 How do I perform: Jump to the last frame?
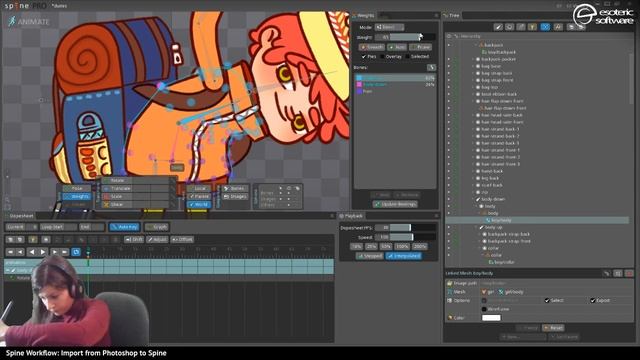click(x=64, y=252)
